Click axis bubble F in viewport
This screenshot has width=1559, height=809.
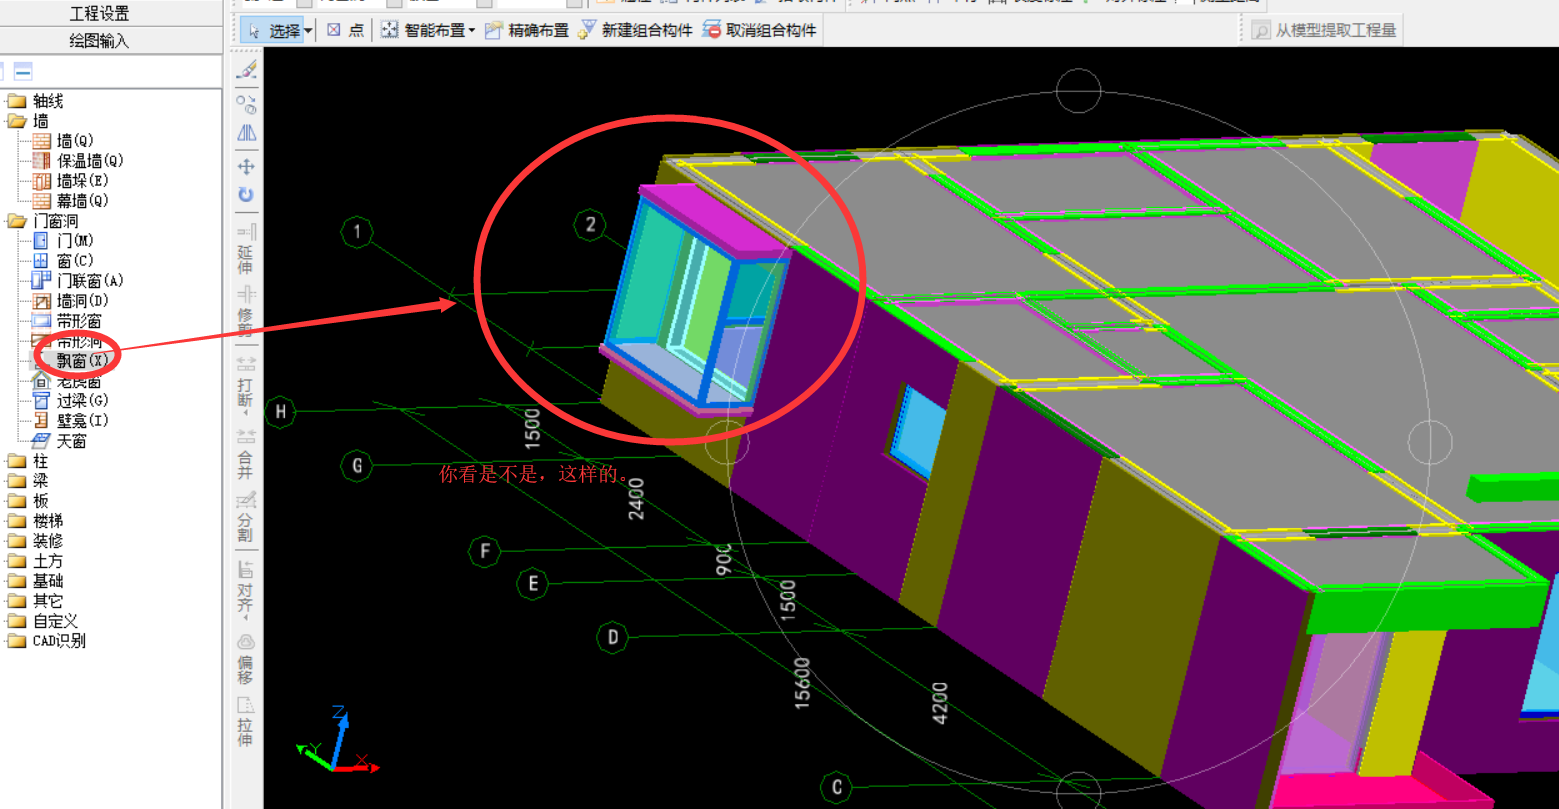pos(485,551)
